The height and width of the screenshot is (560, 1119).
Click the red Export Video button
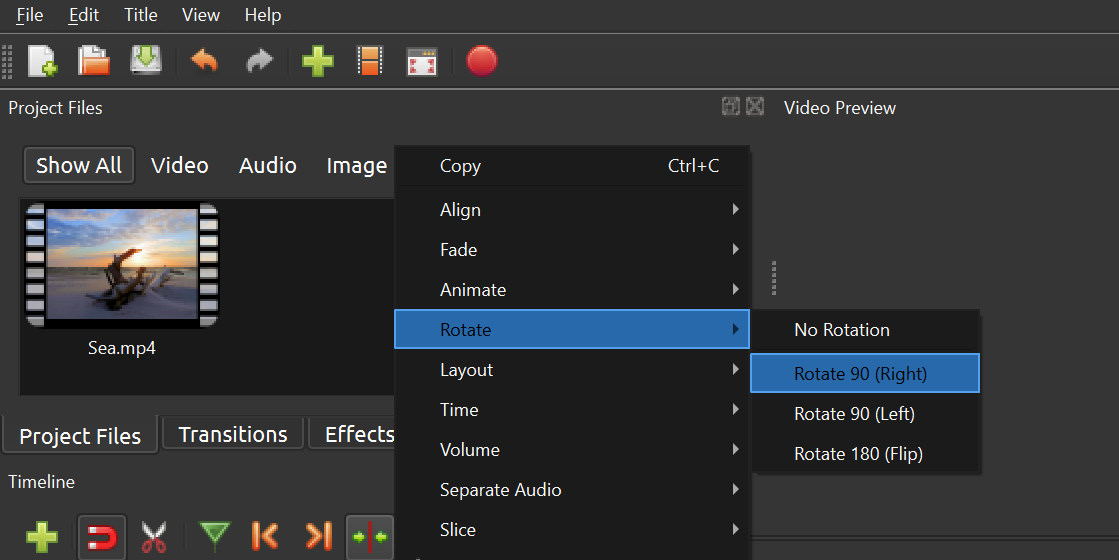(x=481, y=62)
